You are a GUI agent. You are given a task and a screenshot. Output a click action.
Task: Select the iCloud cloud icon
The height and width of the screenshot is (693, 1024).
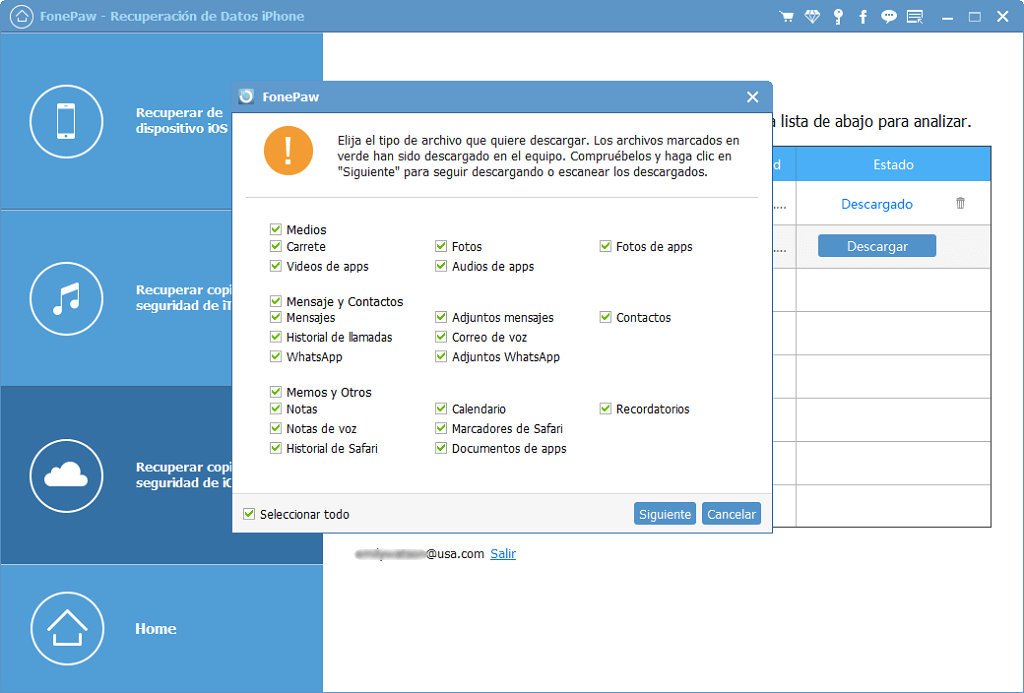point(66,475)
